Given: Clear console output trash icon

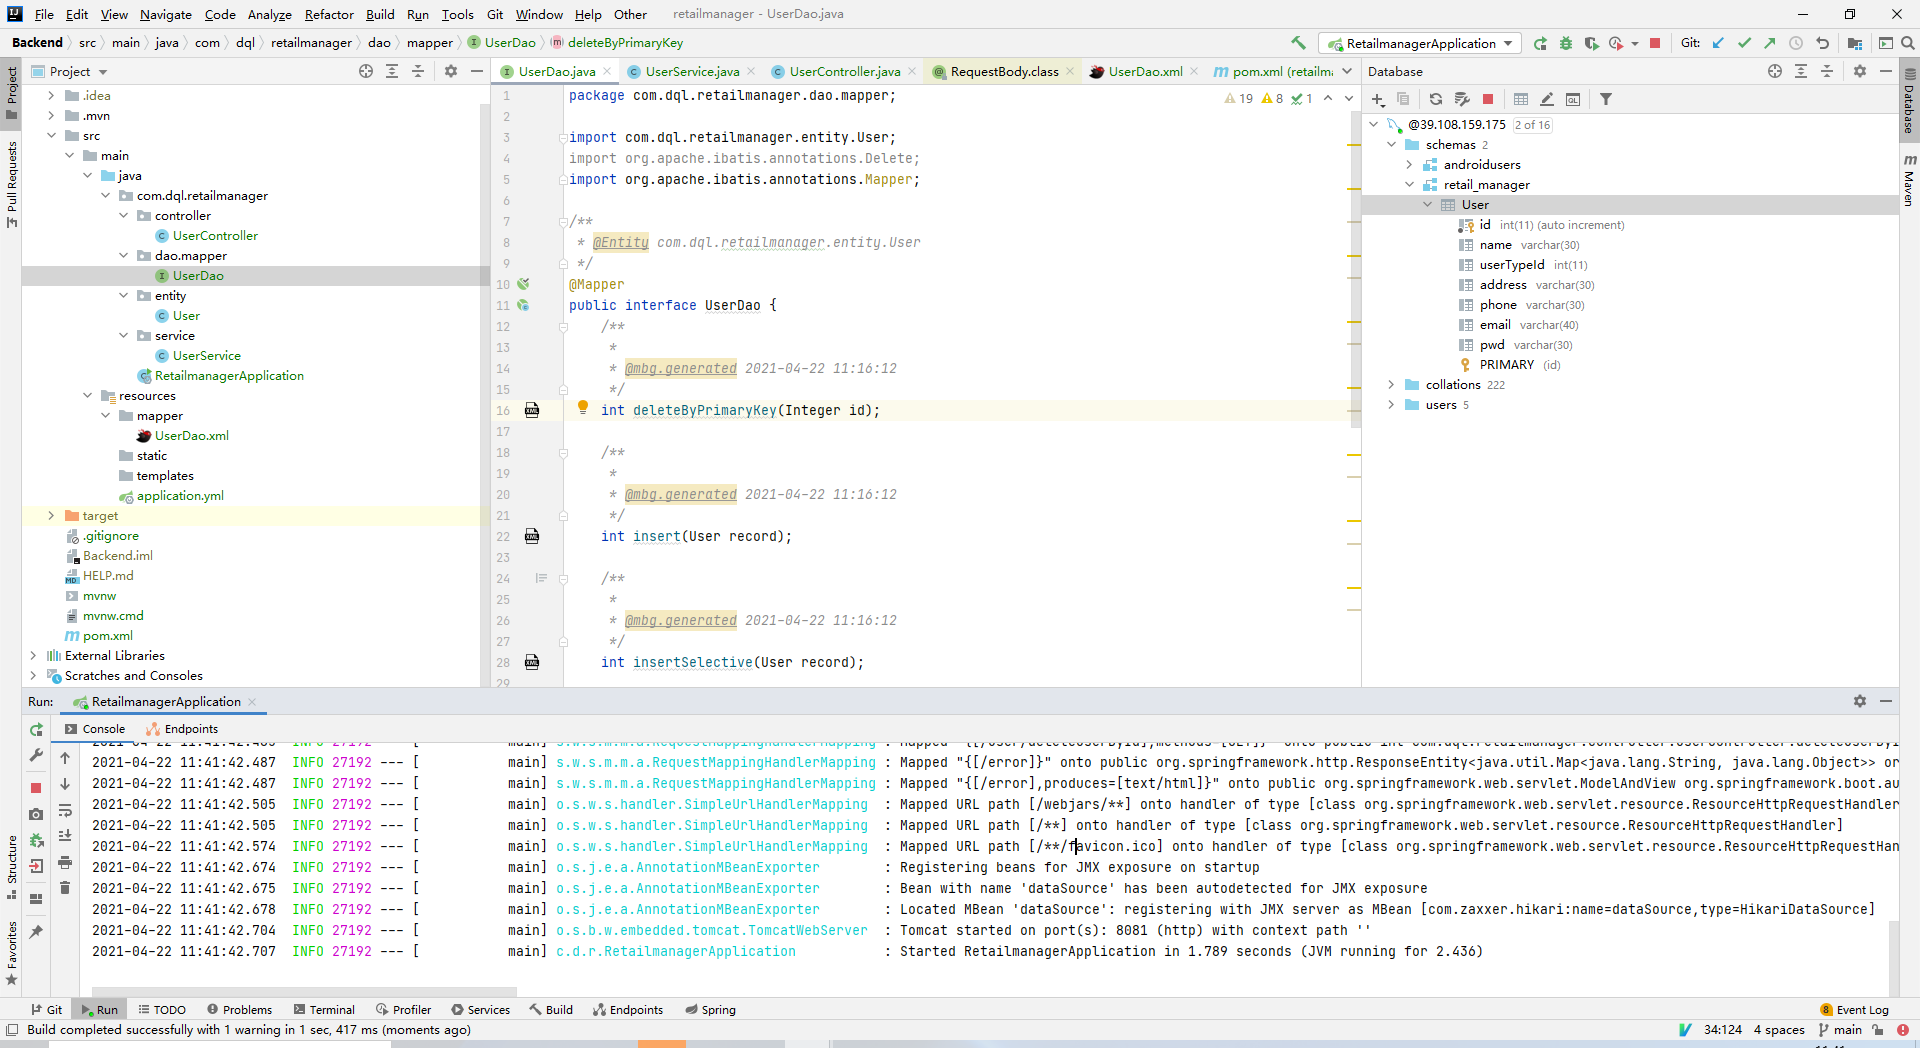Looking at the screenshot, I should point(65,887).
